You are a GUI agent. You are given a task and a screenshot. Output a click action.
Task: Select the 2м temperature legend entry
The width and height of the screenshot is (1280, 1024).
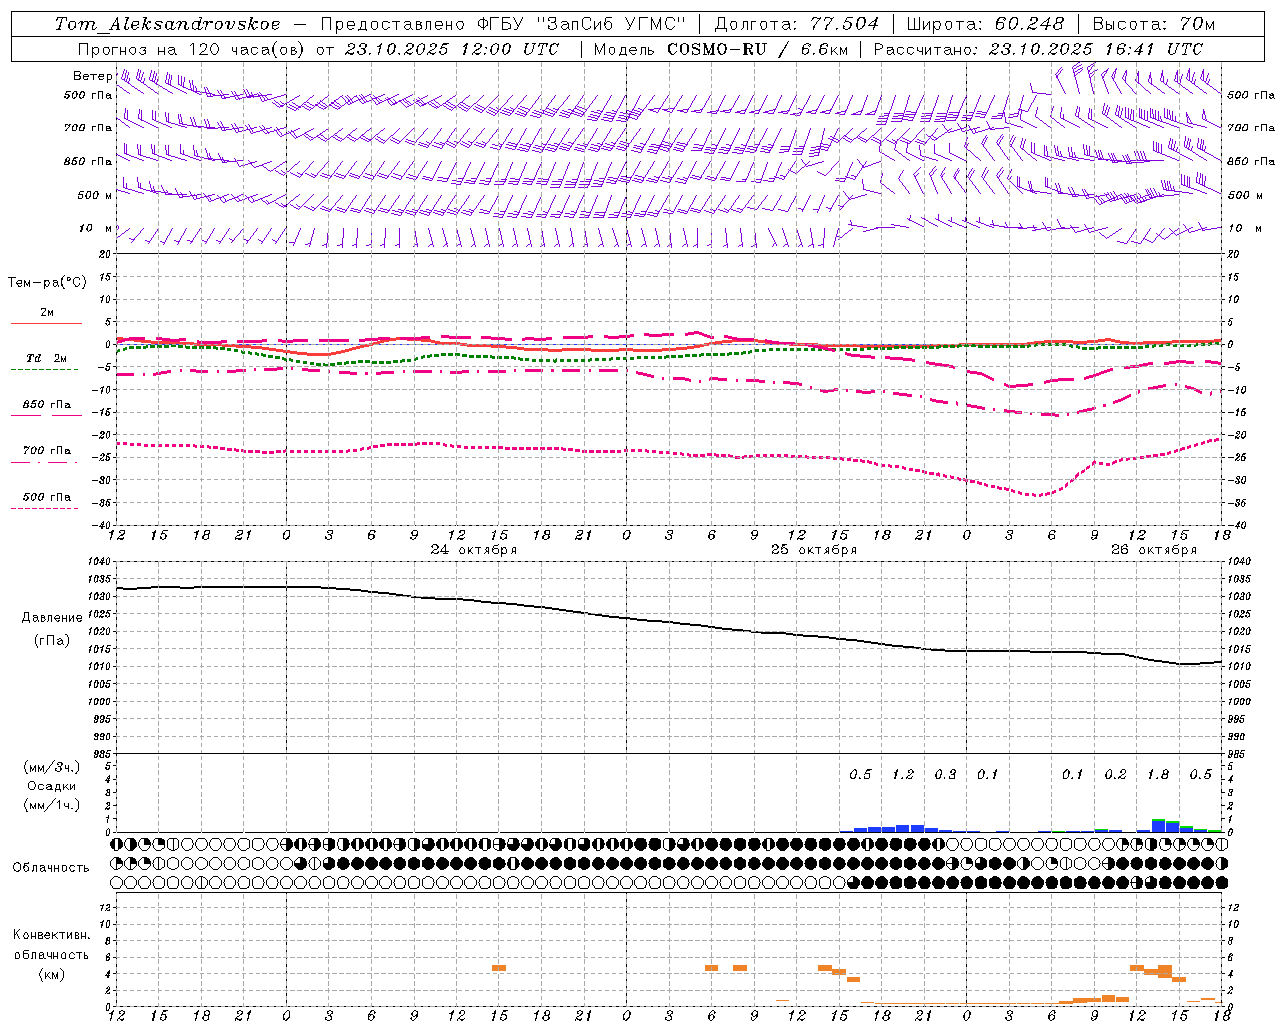click(47, 313)
